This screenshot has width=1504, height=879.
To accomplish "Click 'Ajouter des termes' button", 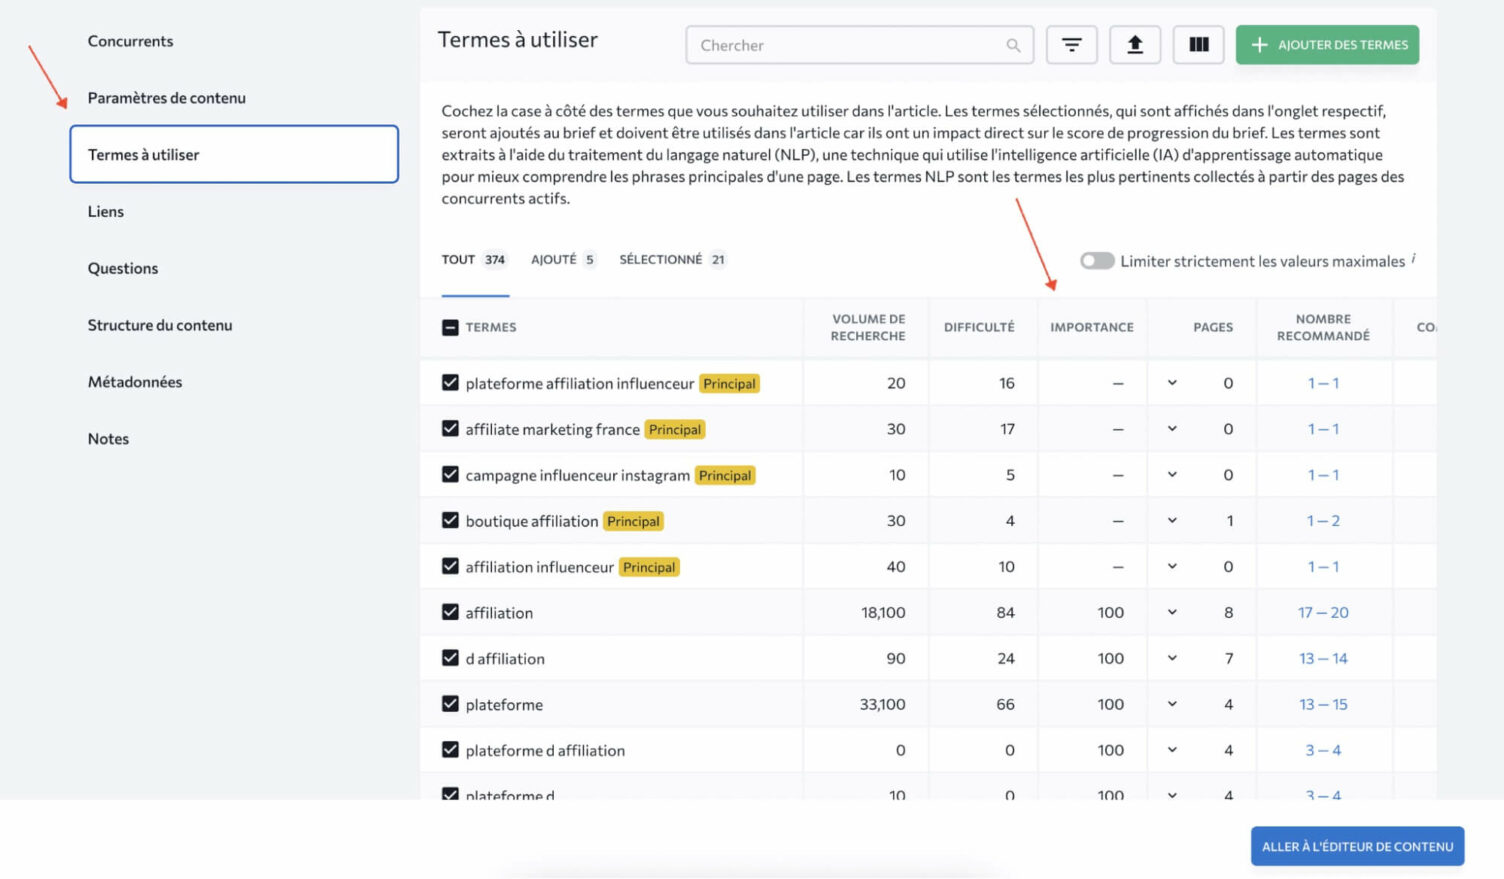I will pos(1327,45).
